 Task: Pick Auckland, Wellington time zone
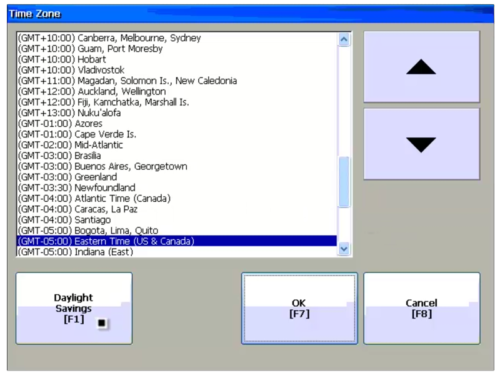pos(177,91)
